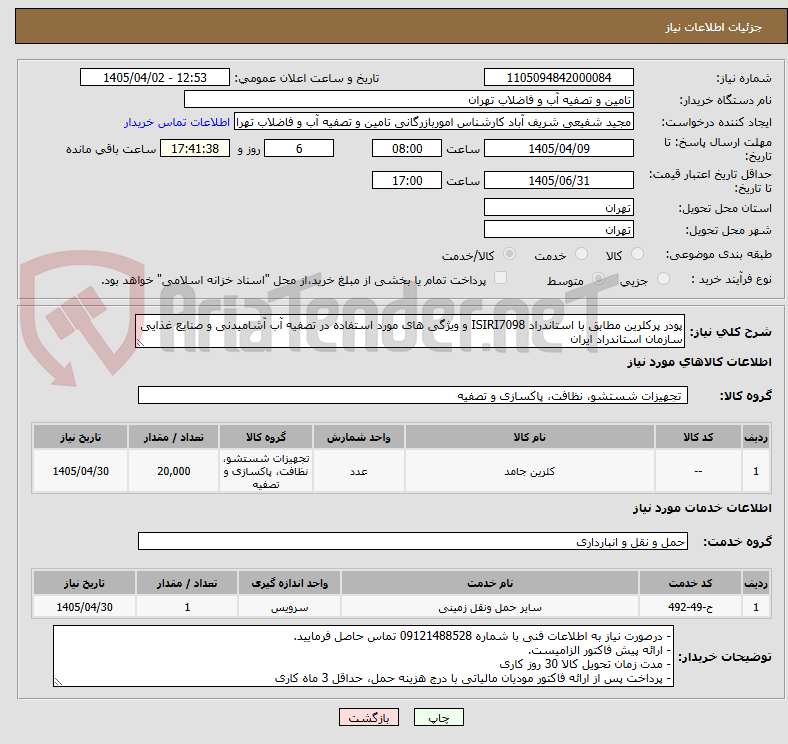This screenshot has height=744, width=788.
Task: Click goods table تاریخ نیاز header
Action: pos(80,437)
